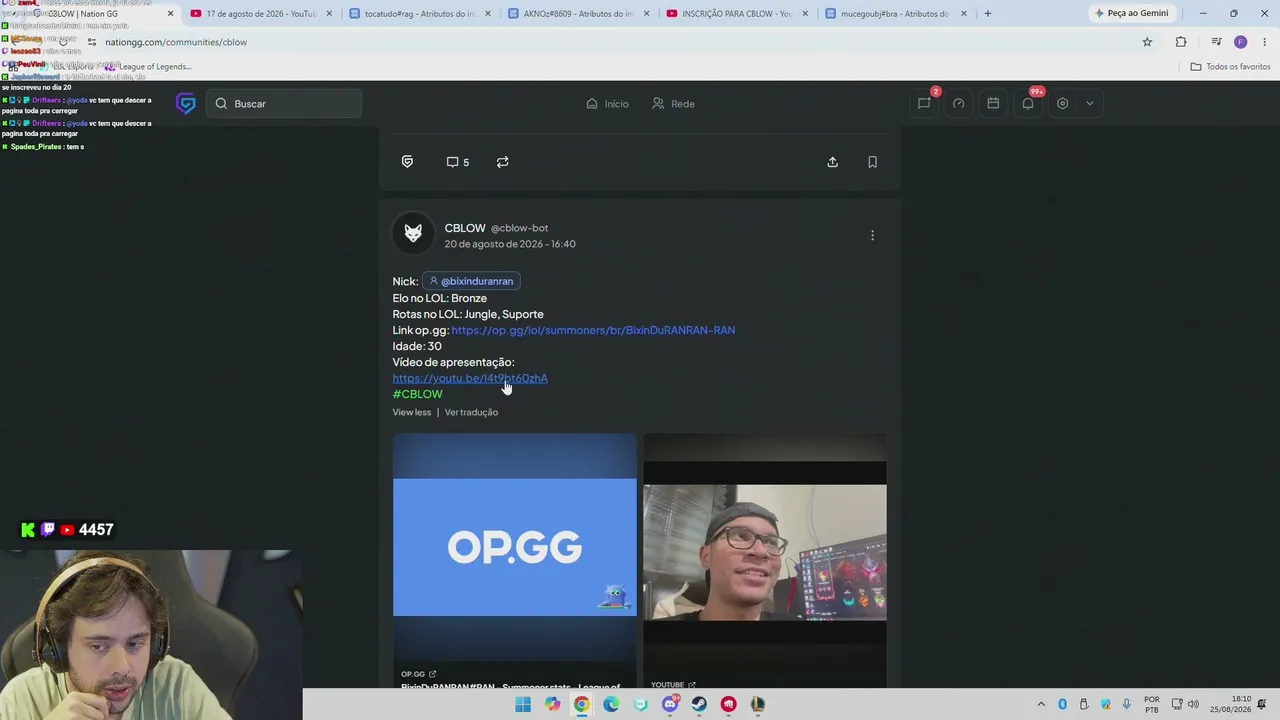The width and height of the screenshot is (1280, 720).
Task: Open League of Legends from the taskbar
Action: tap(758, 704)
